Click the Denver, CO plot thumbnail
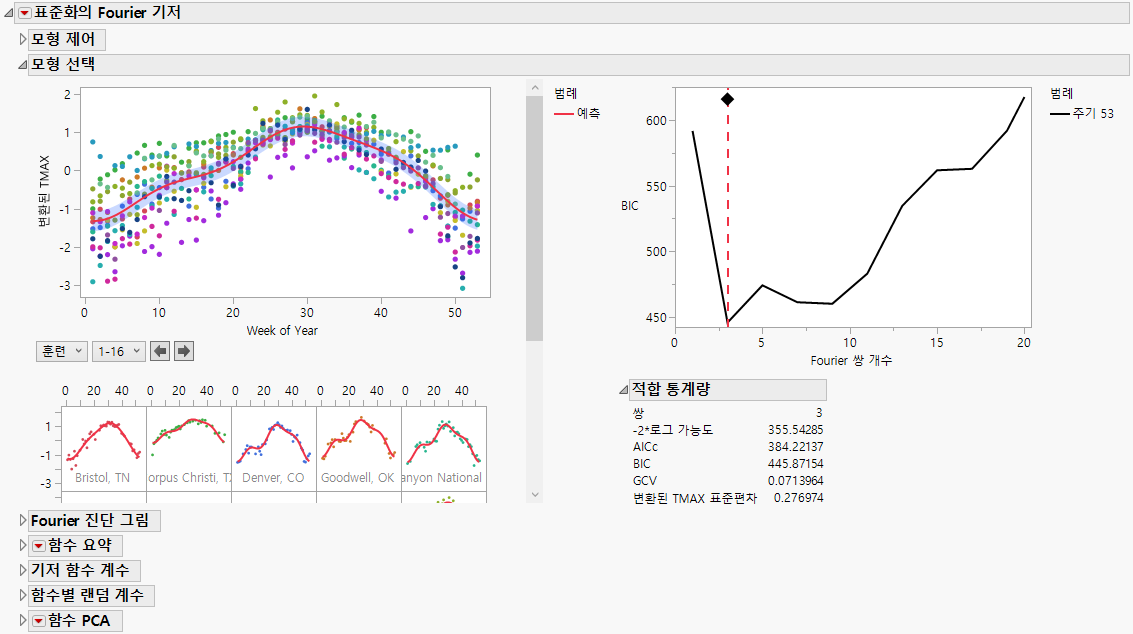The width and height of the screenshot is (1133, 634). tap(273, 440)
